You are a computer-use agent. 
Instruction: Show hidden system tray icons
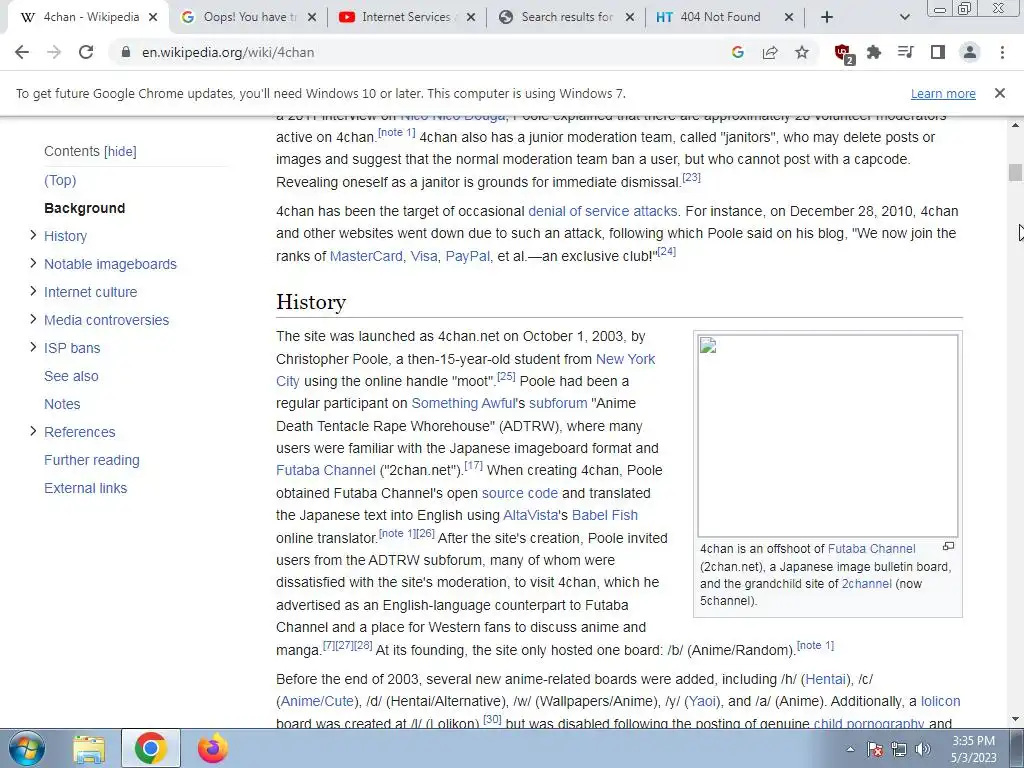(850, 750)
